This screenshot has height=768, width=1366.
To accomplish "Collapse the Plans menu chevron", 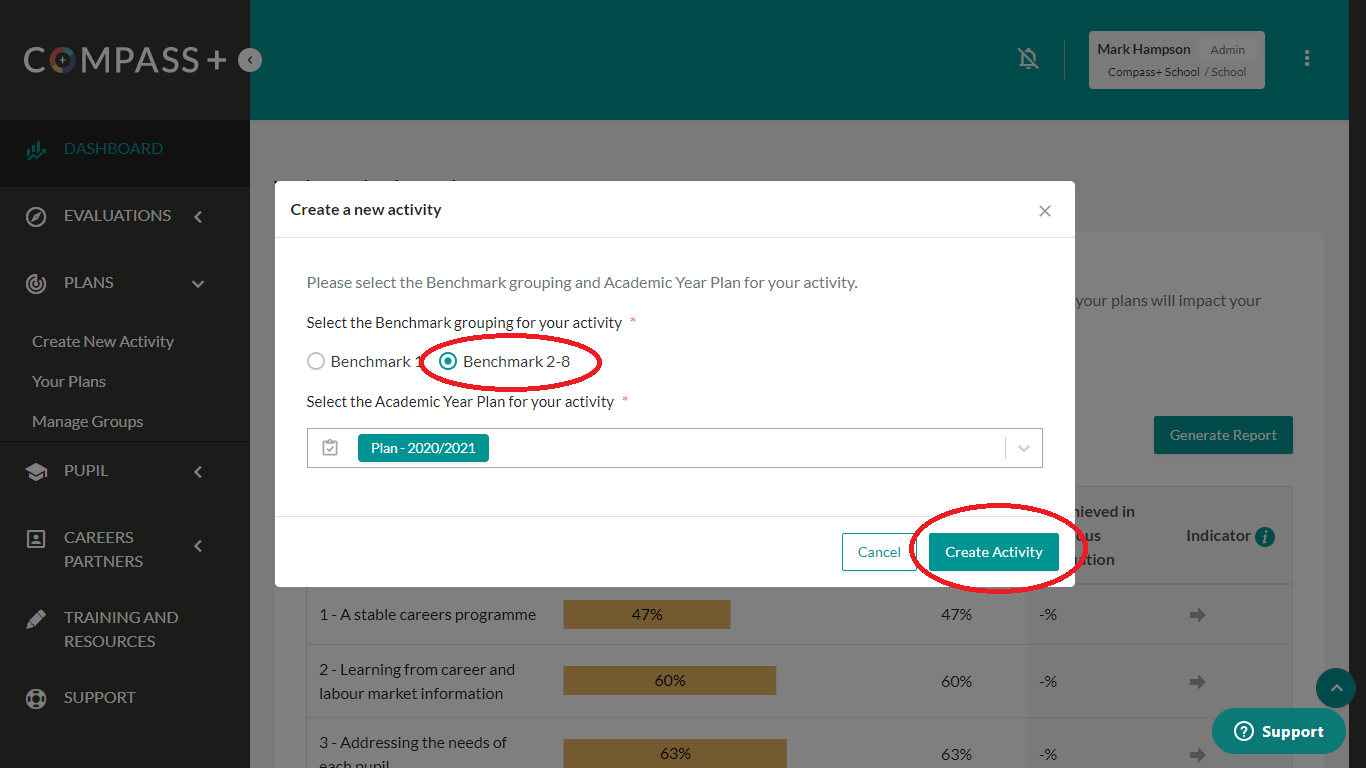I will pyautogui.click(x=198, y=284).
